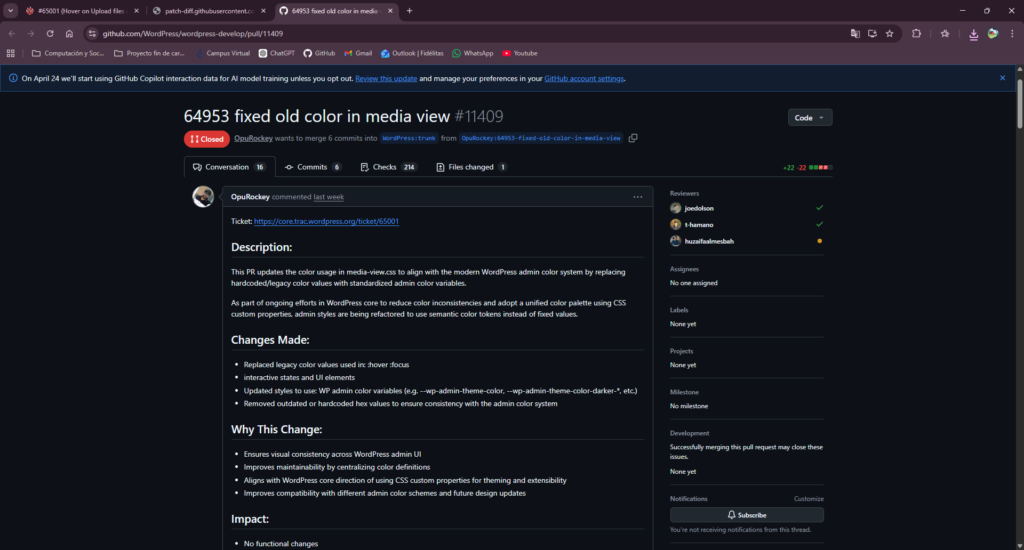
Task: Click the Review this update link
Action: point(386,78)
